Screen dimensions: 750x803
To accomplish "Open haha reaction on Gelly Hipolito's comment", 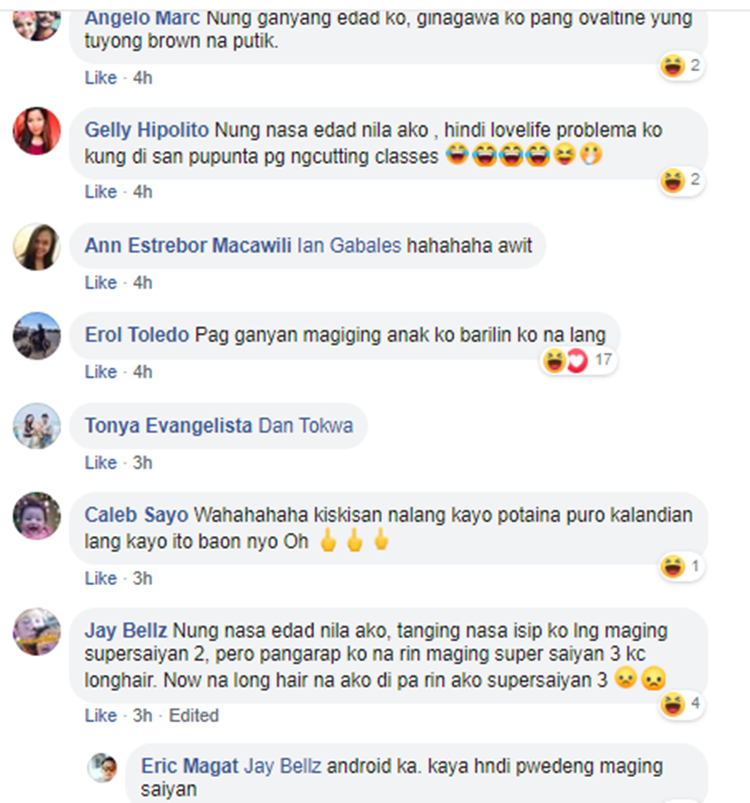I will [x=681, y=180].
